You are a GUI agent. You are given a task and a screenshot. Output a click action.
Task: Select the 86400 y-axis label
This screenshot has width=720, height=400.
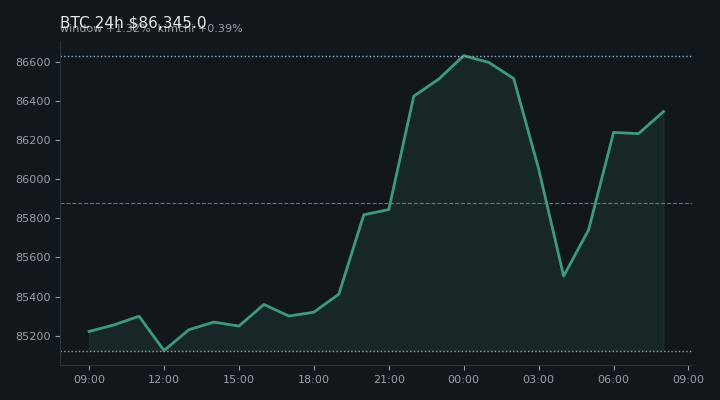pos(33,101)
